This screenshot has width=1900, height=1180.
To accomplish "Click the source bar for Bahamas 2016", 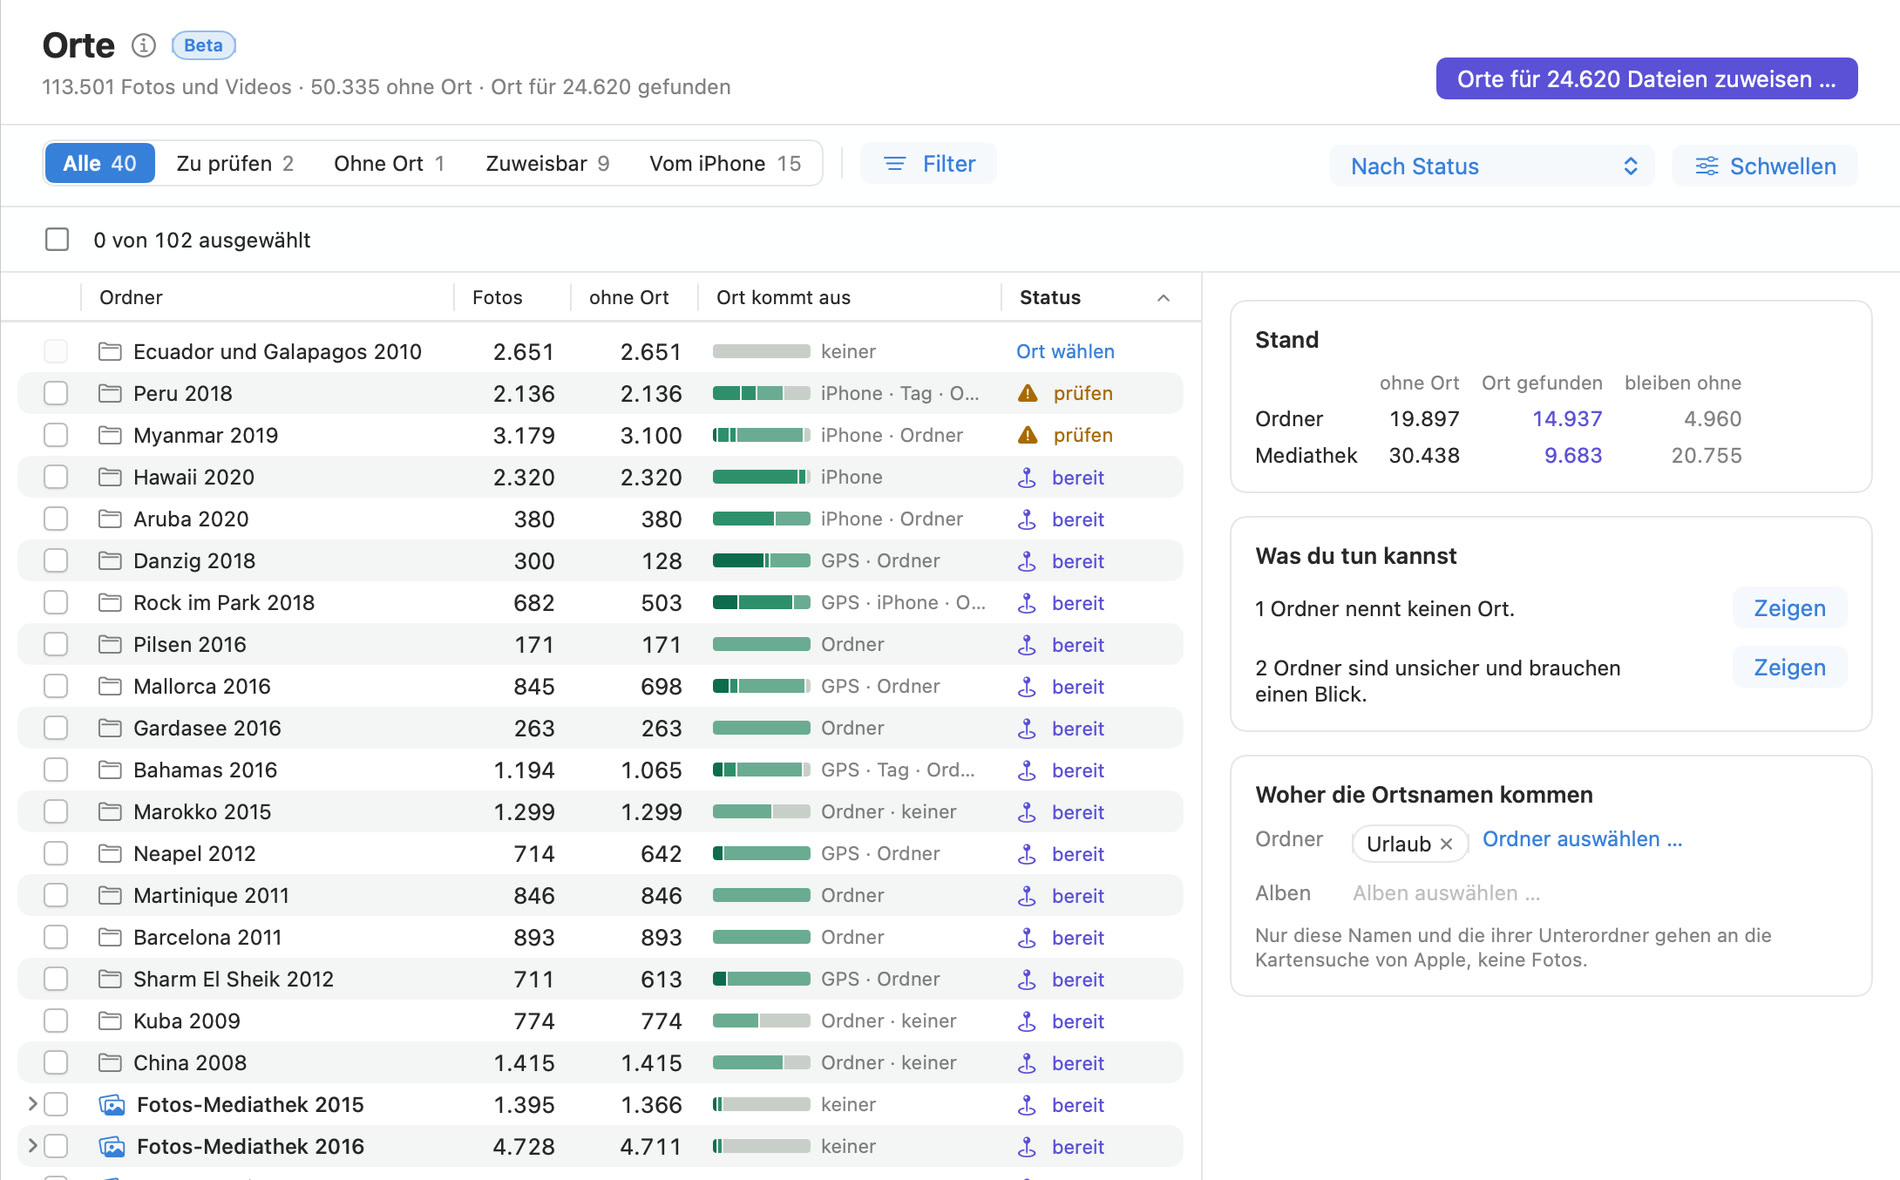I will point(761,770).
